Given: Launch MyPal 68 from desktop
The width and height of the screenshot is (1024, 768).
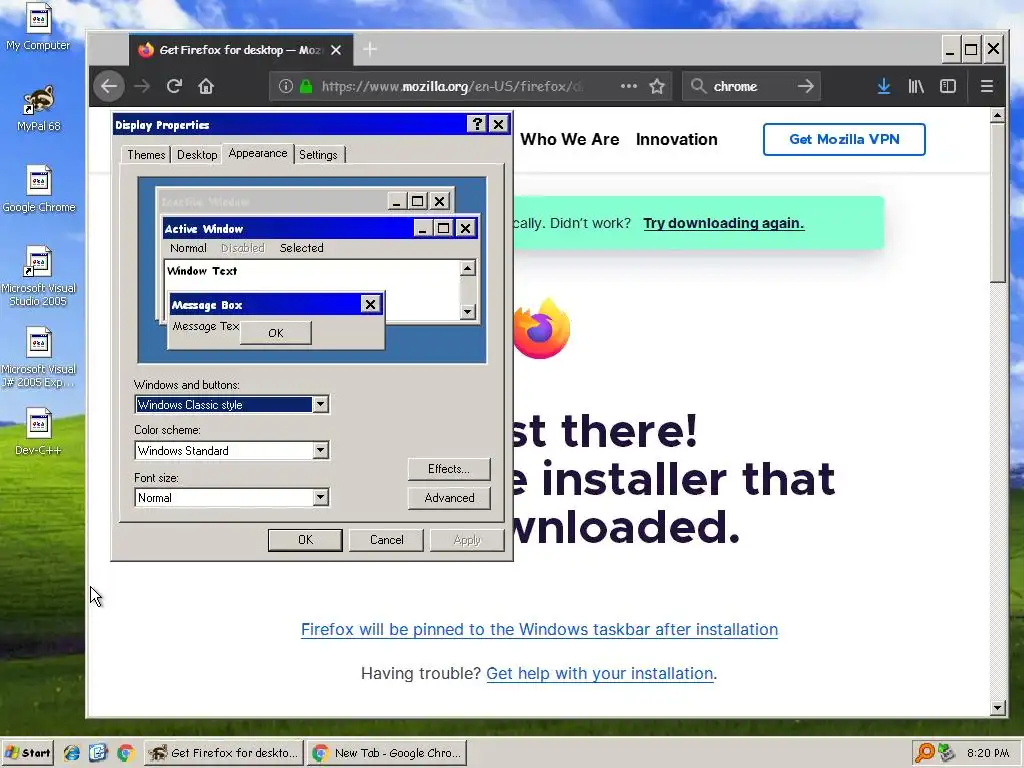Looking at the screenshot, I should (39, 108).
